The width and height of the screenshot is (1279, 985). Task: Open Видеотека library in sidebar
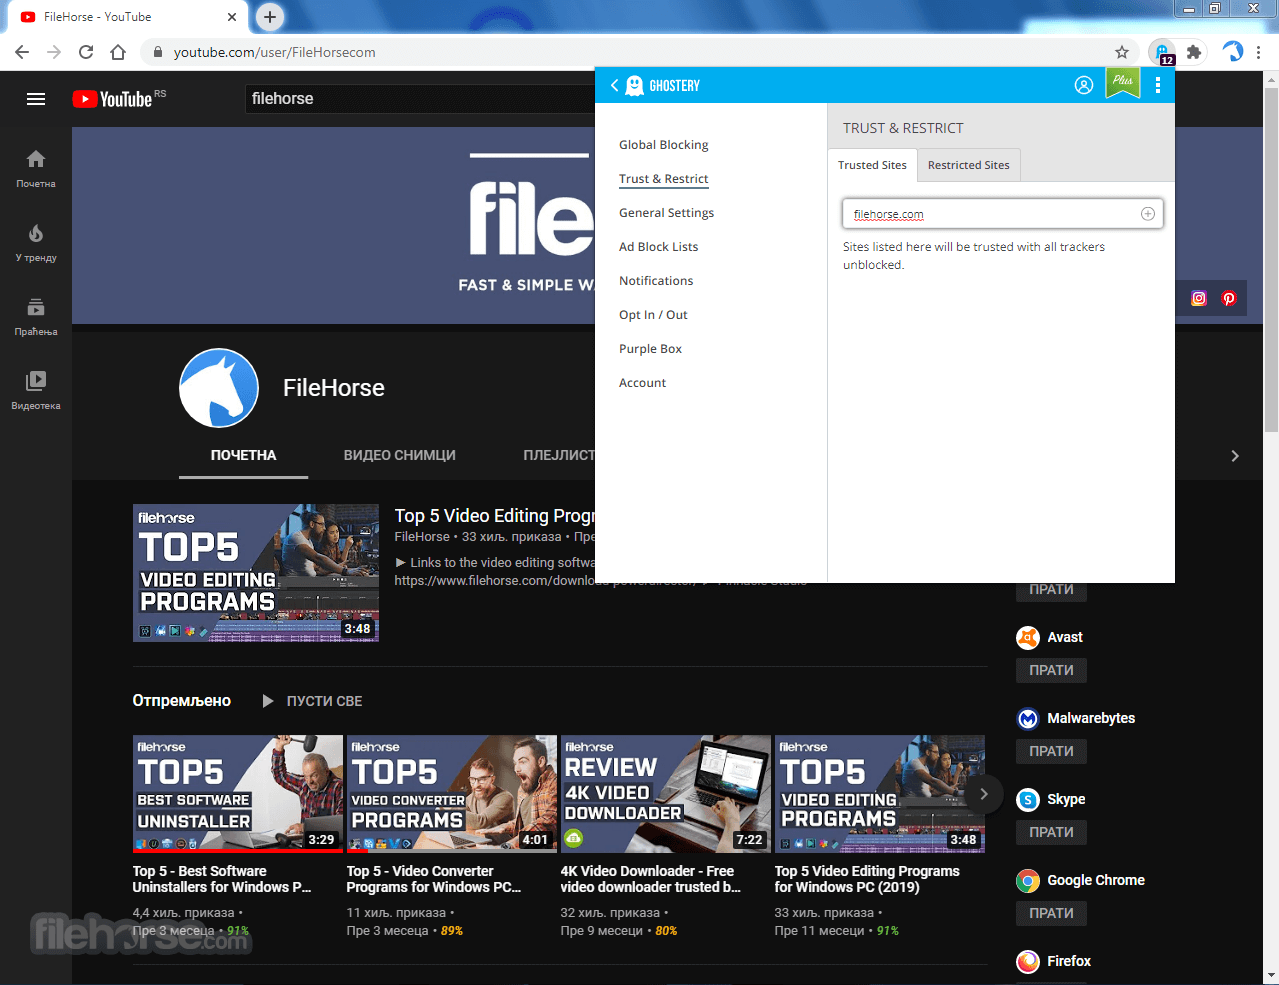pyautogui.click(x=36, y=391)
